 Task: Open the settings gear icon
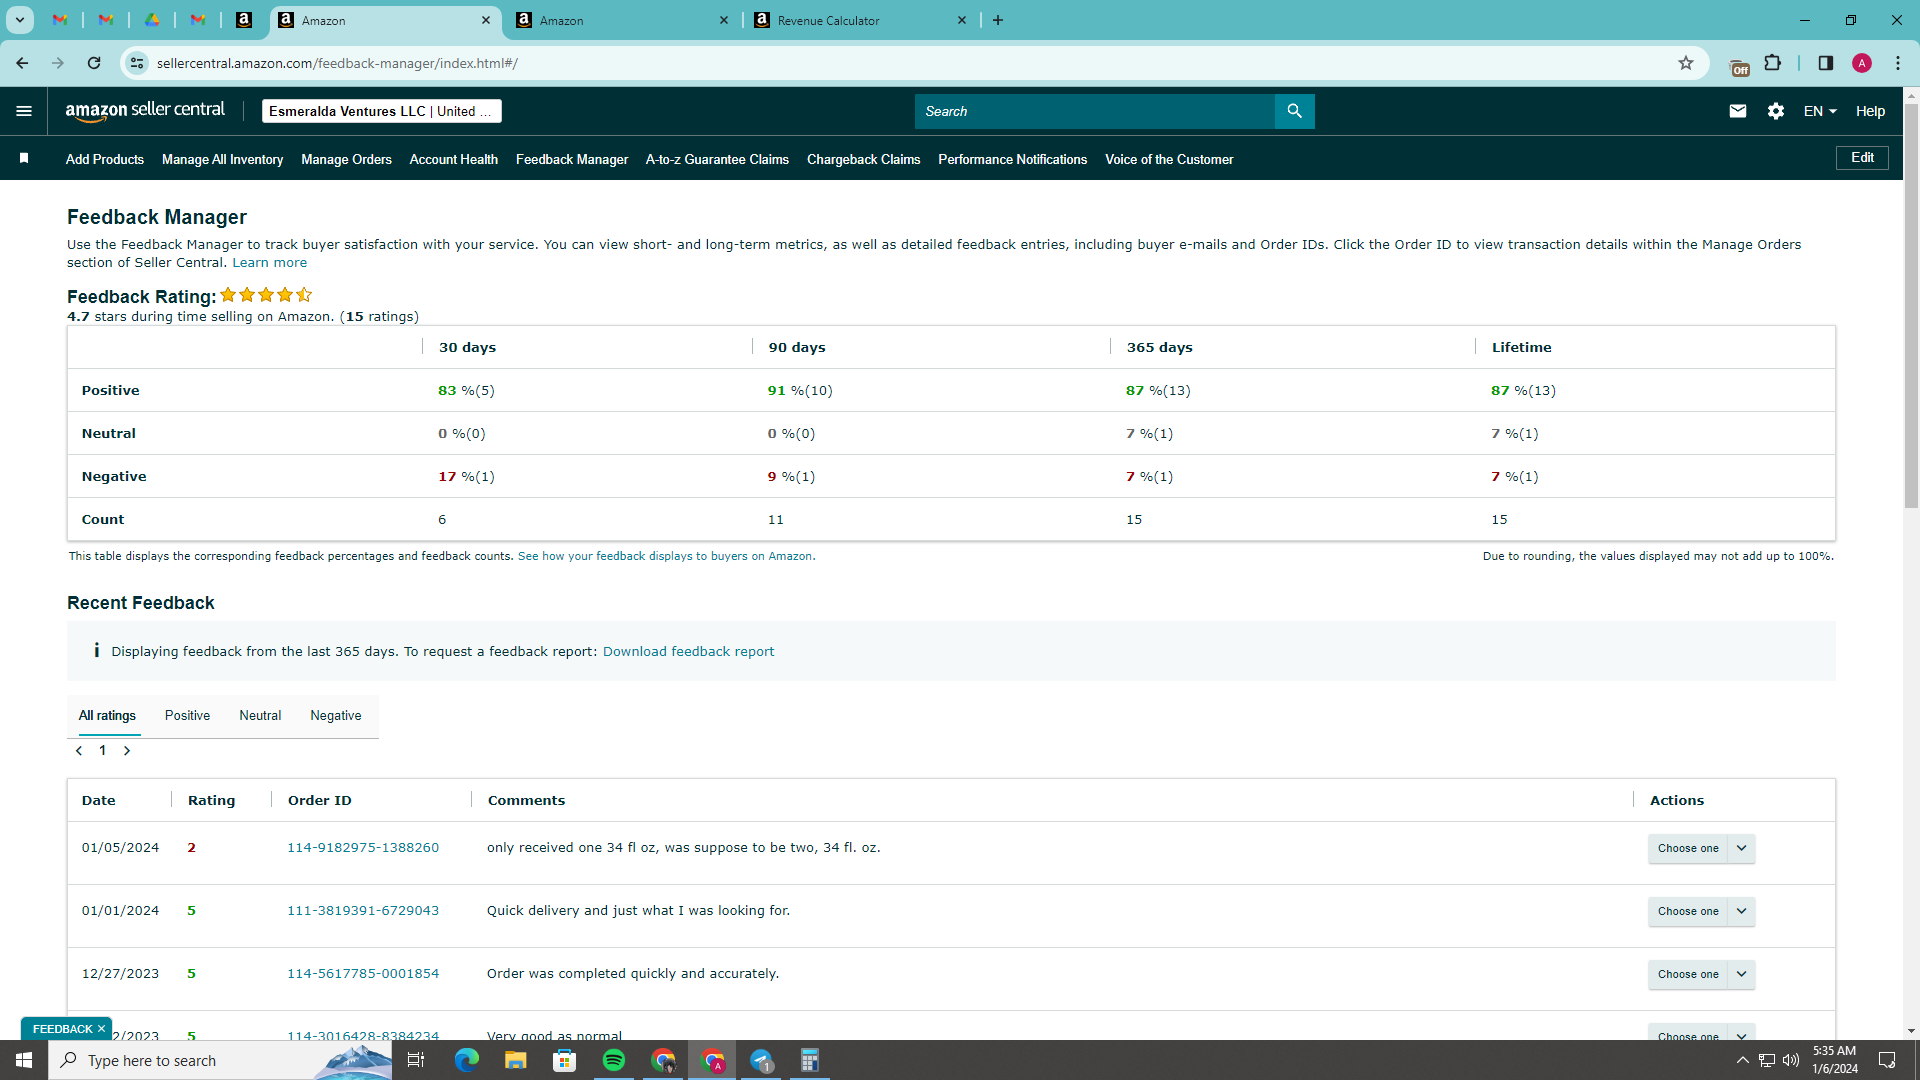1776,111
